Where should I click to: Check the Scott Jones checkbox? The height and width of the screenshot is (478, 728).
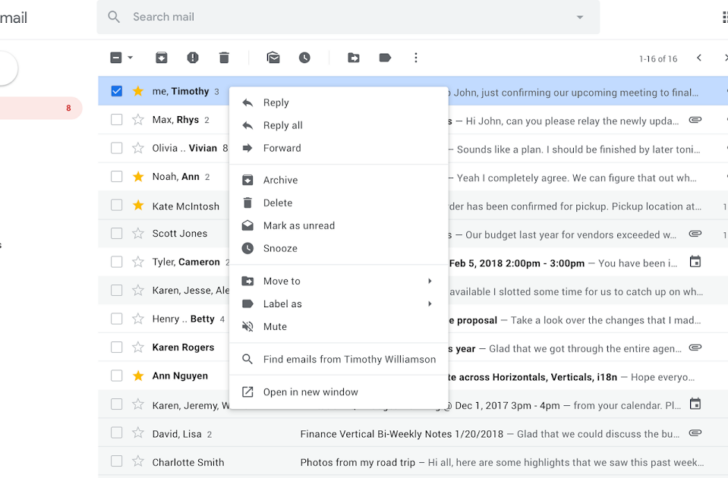[x=117, y=233]
